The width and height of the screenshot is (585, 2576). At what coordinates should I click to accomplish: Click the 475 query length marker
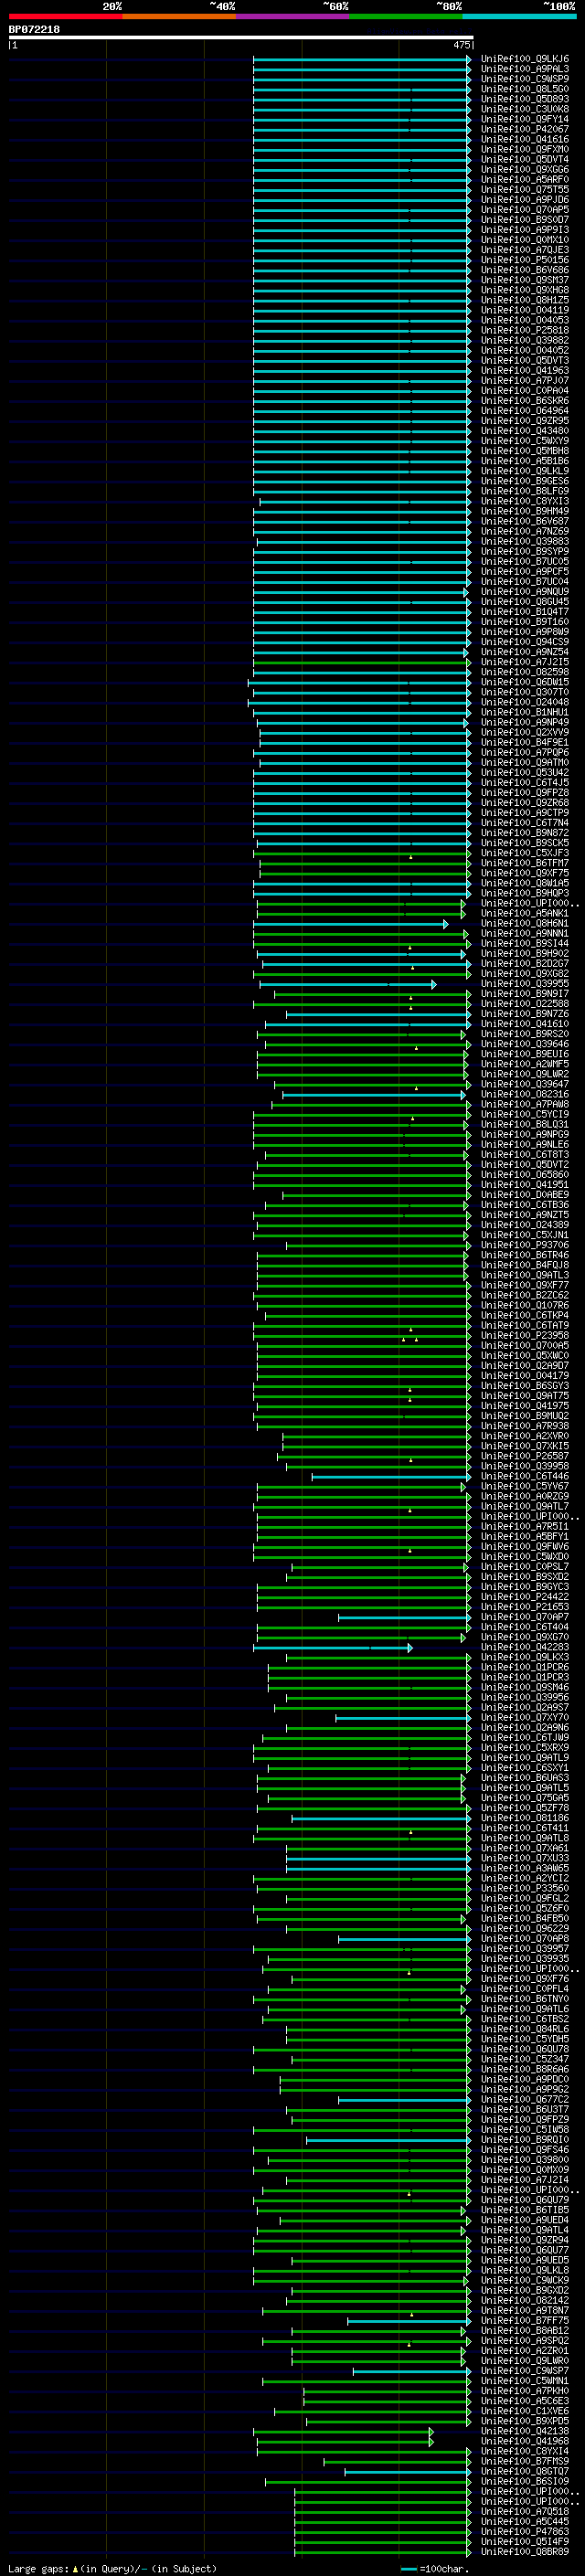click(461, 45)
